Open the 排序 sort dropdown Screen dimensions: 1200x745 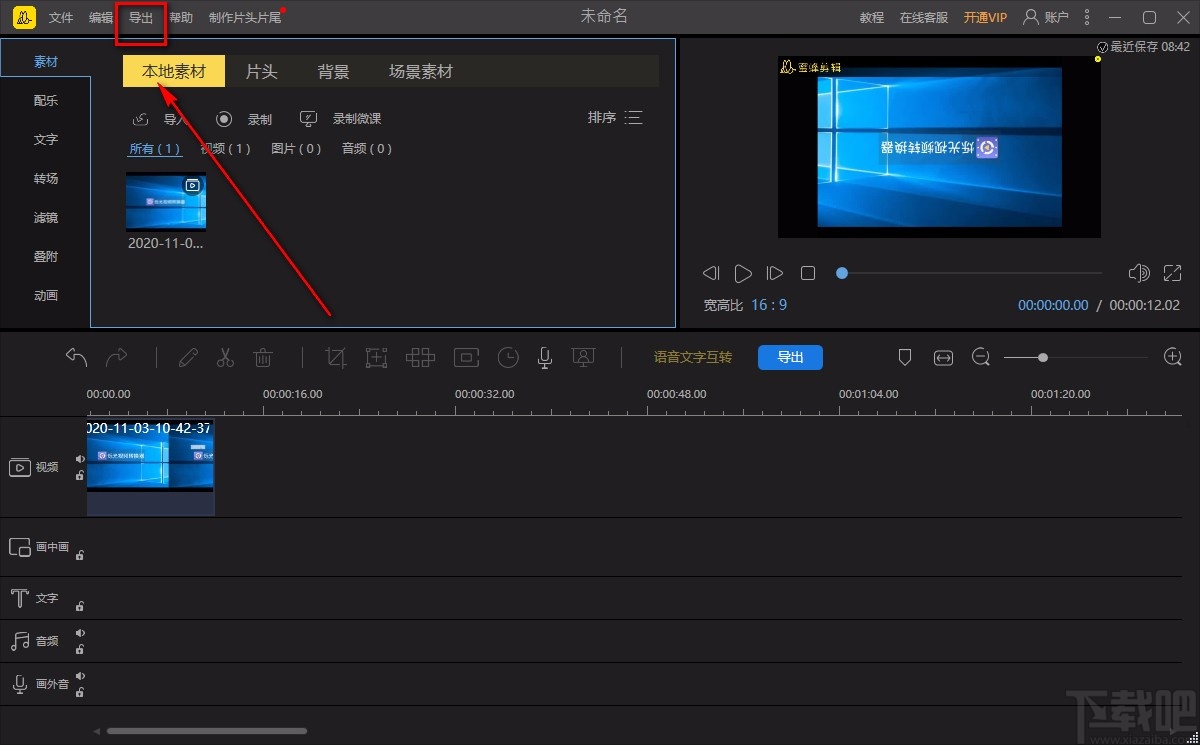pyautogui.click(x=615, y=118)
